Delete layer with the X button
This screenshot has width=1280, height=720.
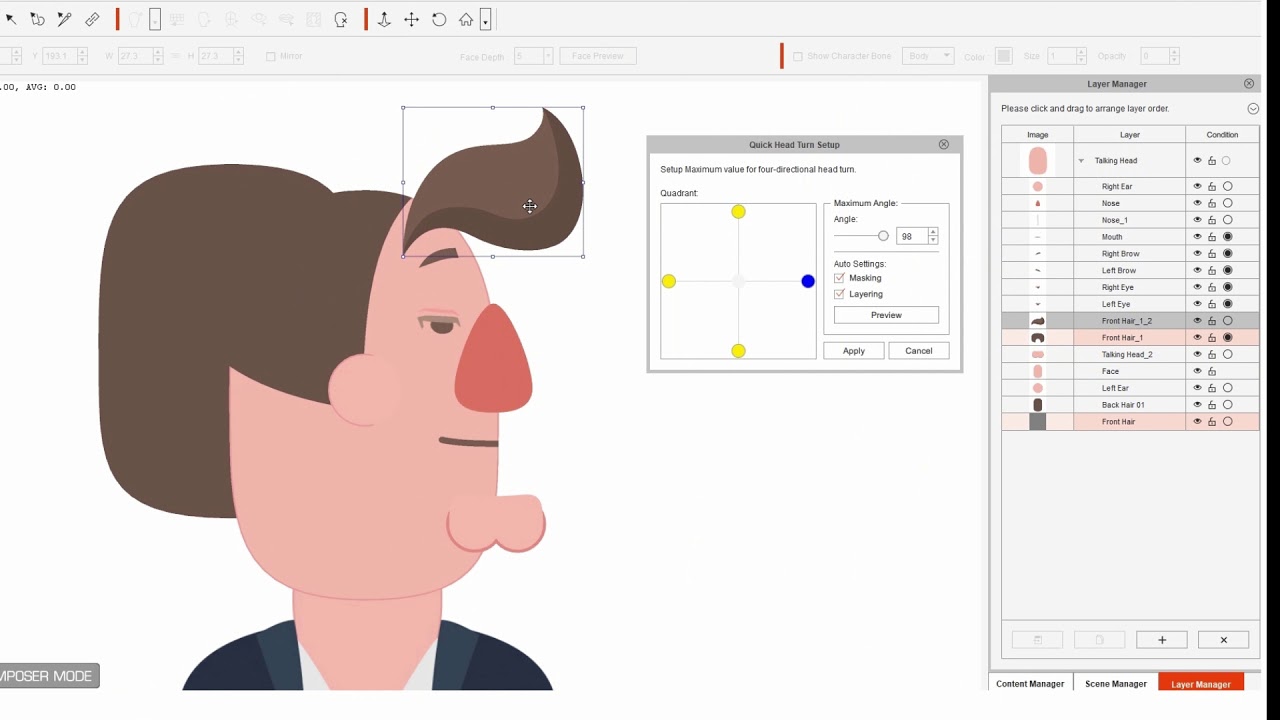(1223, 640)
